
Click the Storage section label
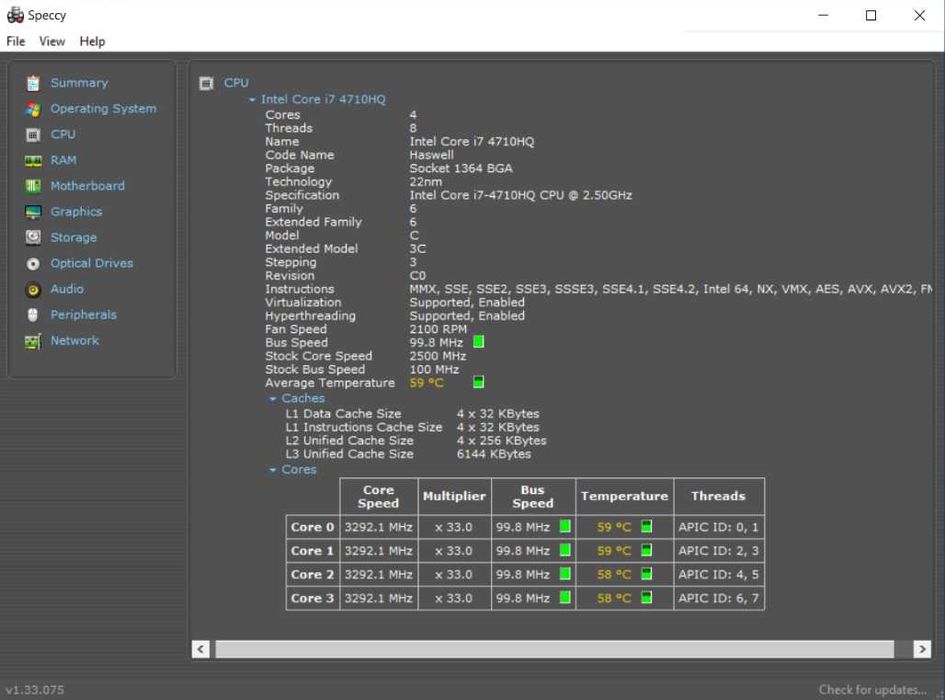(x=74, y=238)
